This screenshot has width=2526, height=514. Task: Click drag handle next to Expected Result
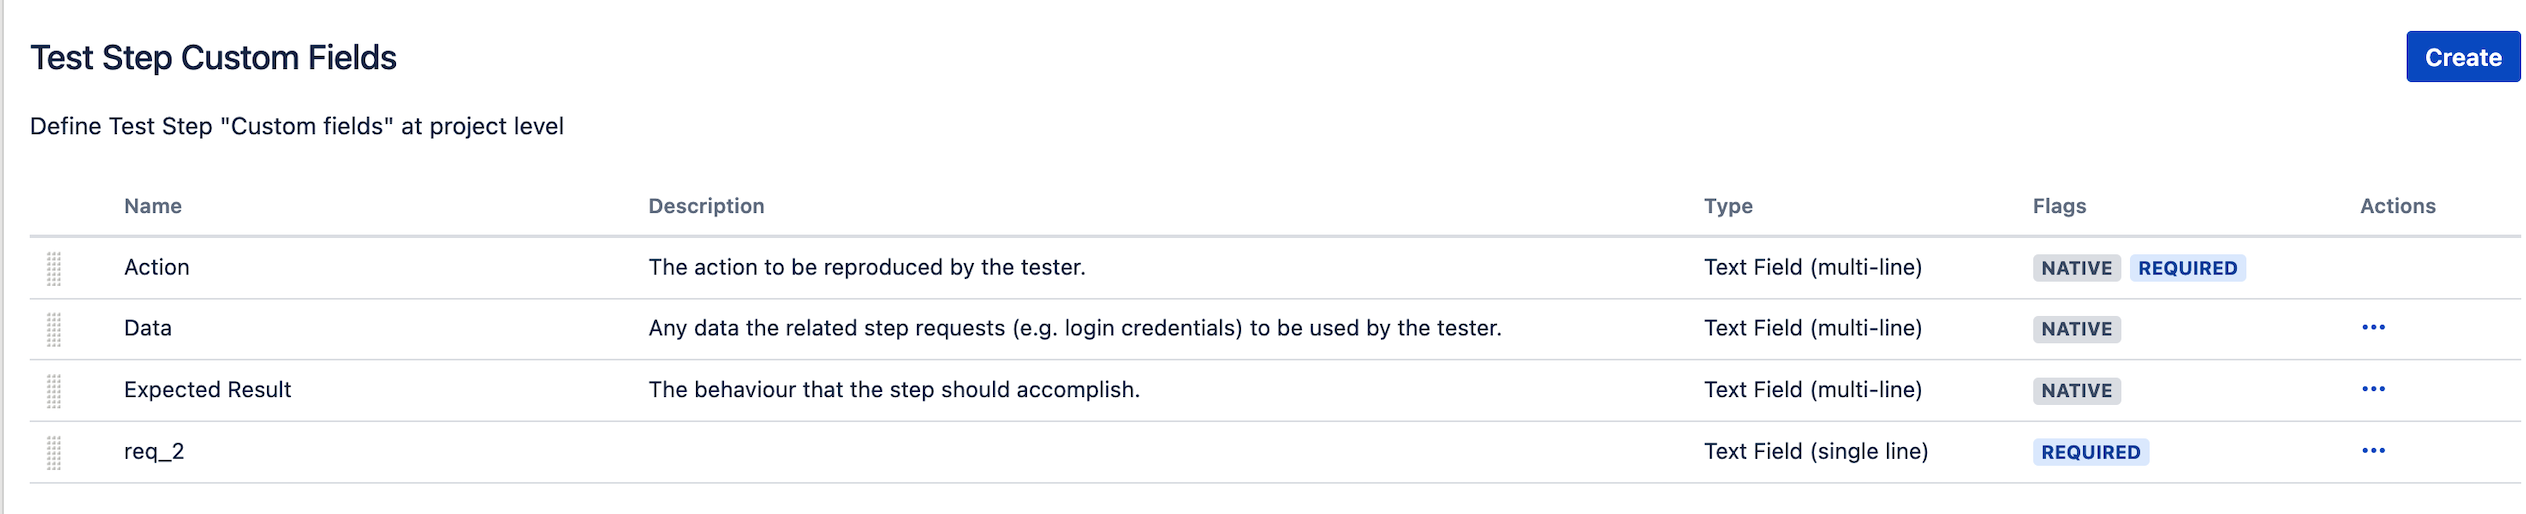coord(54,391)
